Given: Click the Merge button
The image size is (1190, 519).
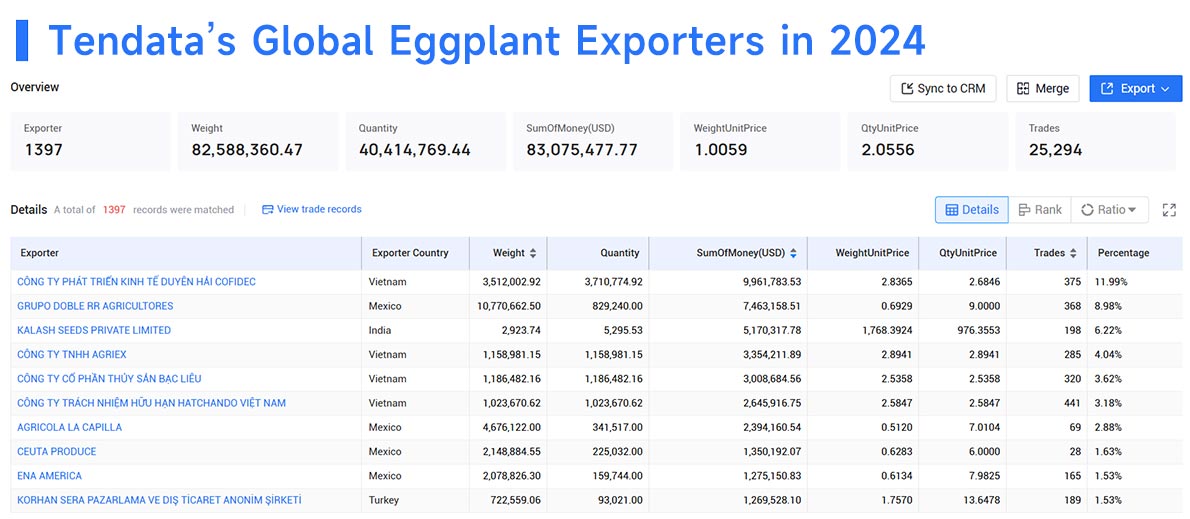Looking at the screenshot, I should click(1043, 89).
